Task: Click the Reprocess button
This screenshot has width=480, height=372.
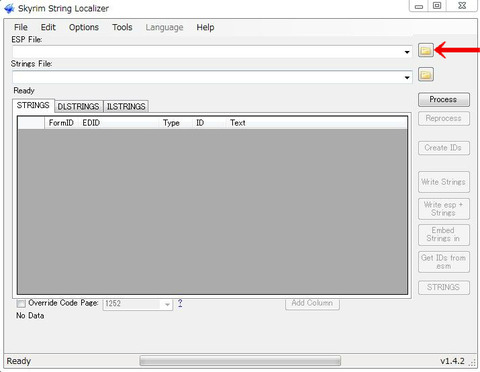Action: (444, 118)
